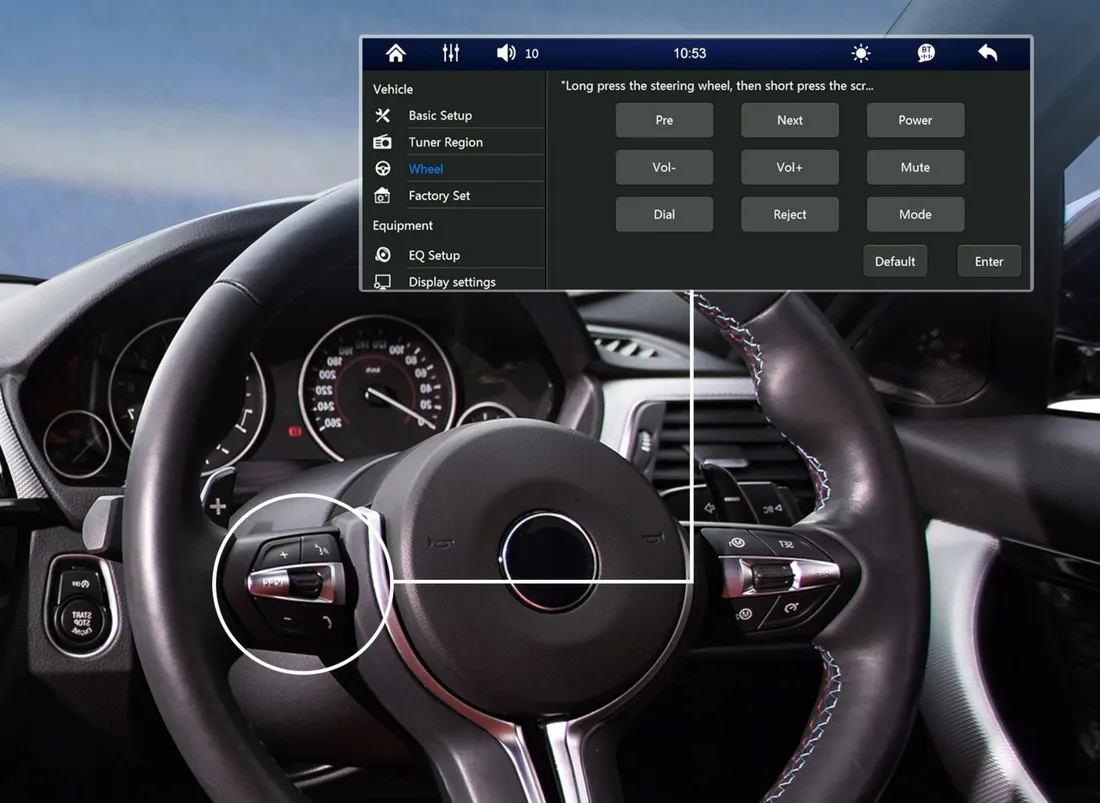1100x803 pixels.
Task: Click the steering Wheel icon
Action: pos(382,168)
